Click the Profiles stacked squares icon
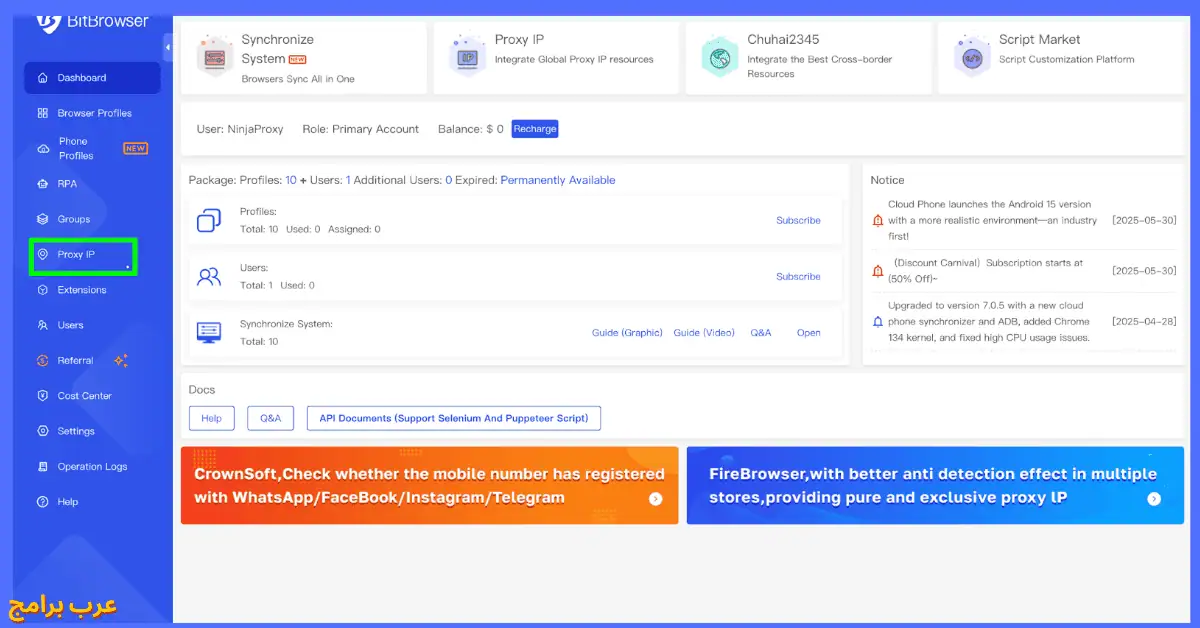 [x=209, y=220]
